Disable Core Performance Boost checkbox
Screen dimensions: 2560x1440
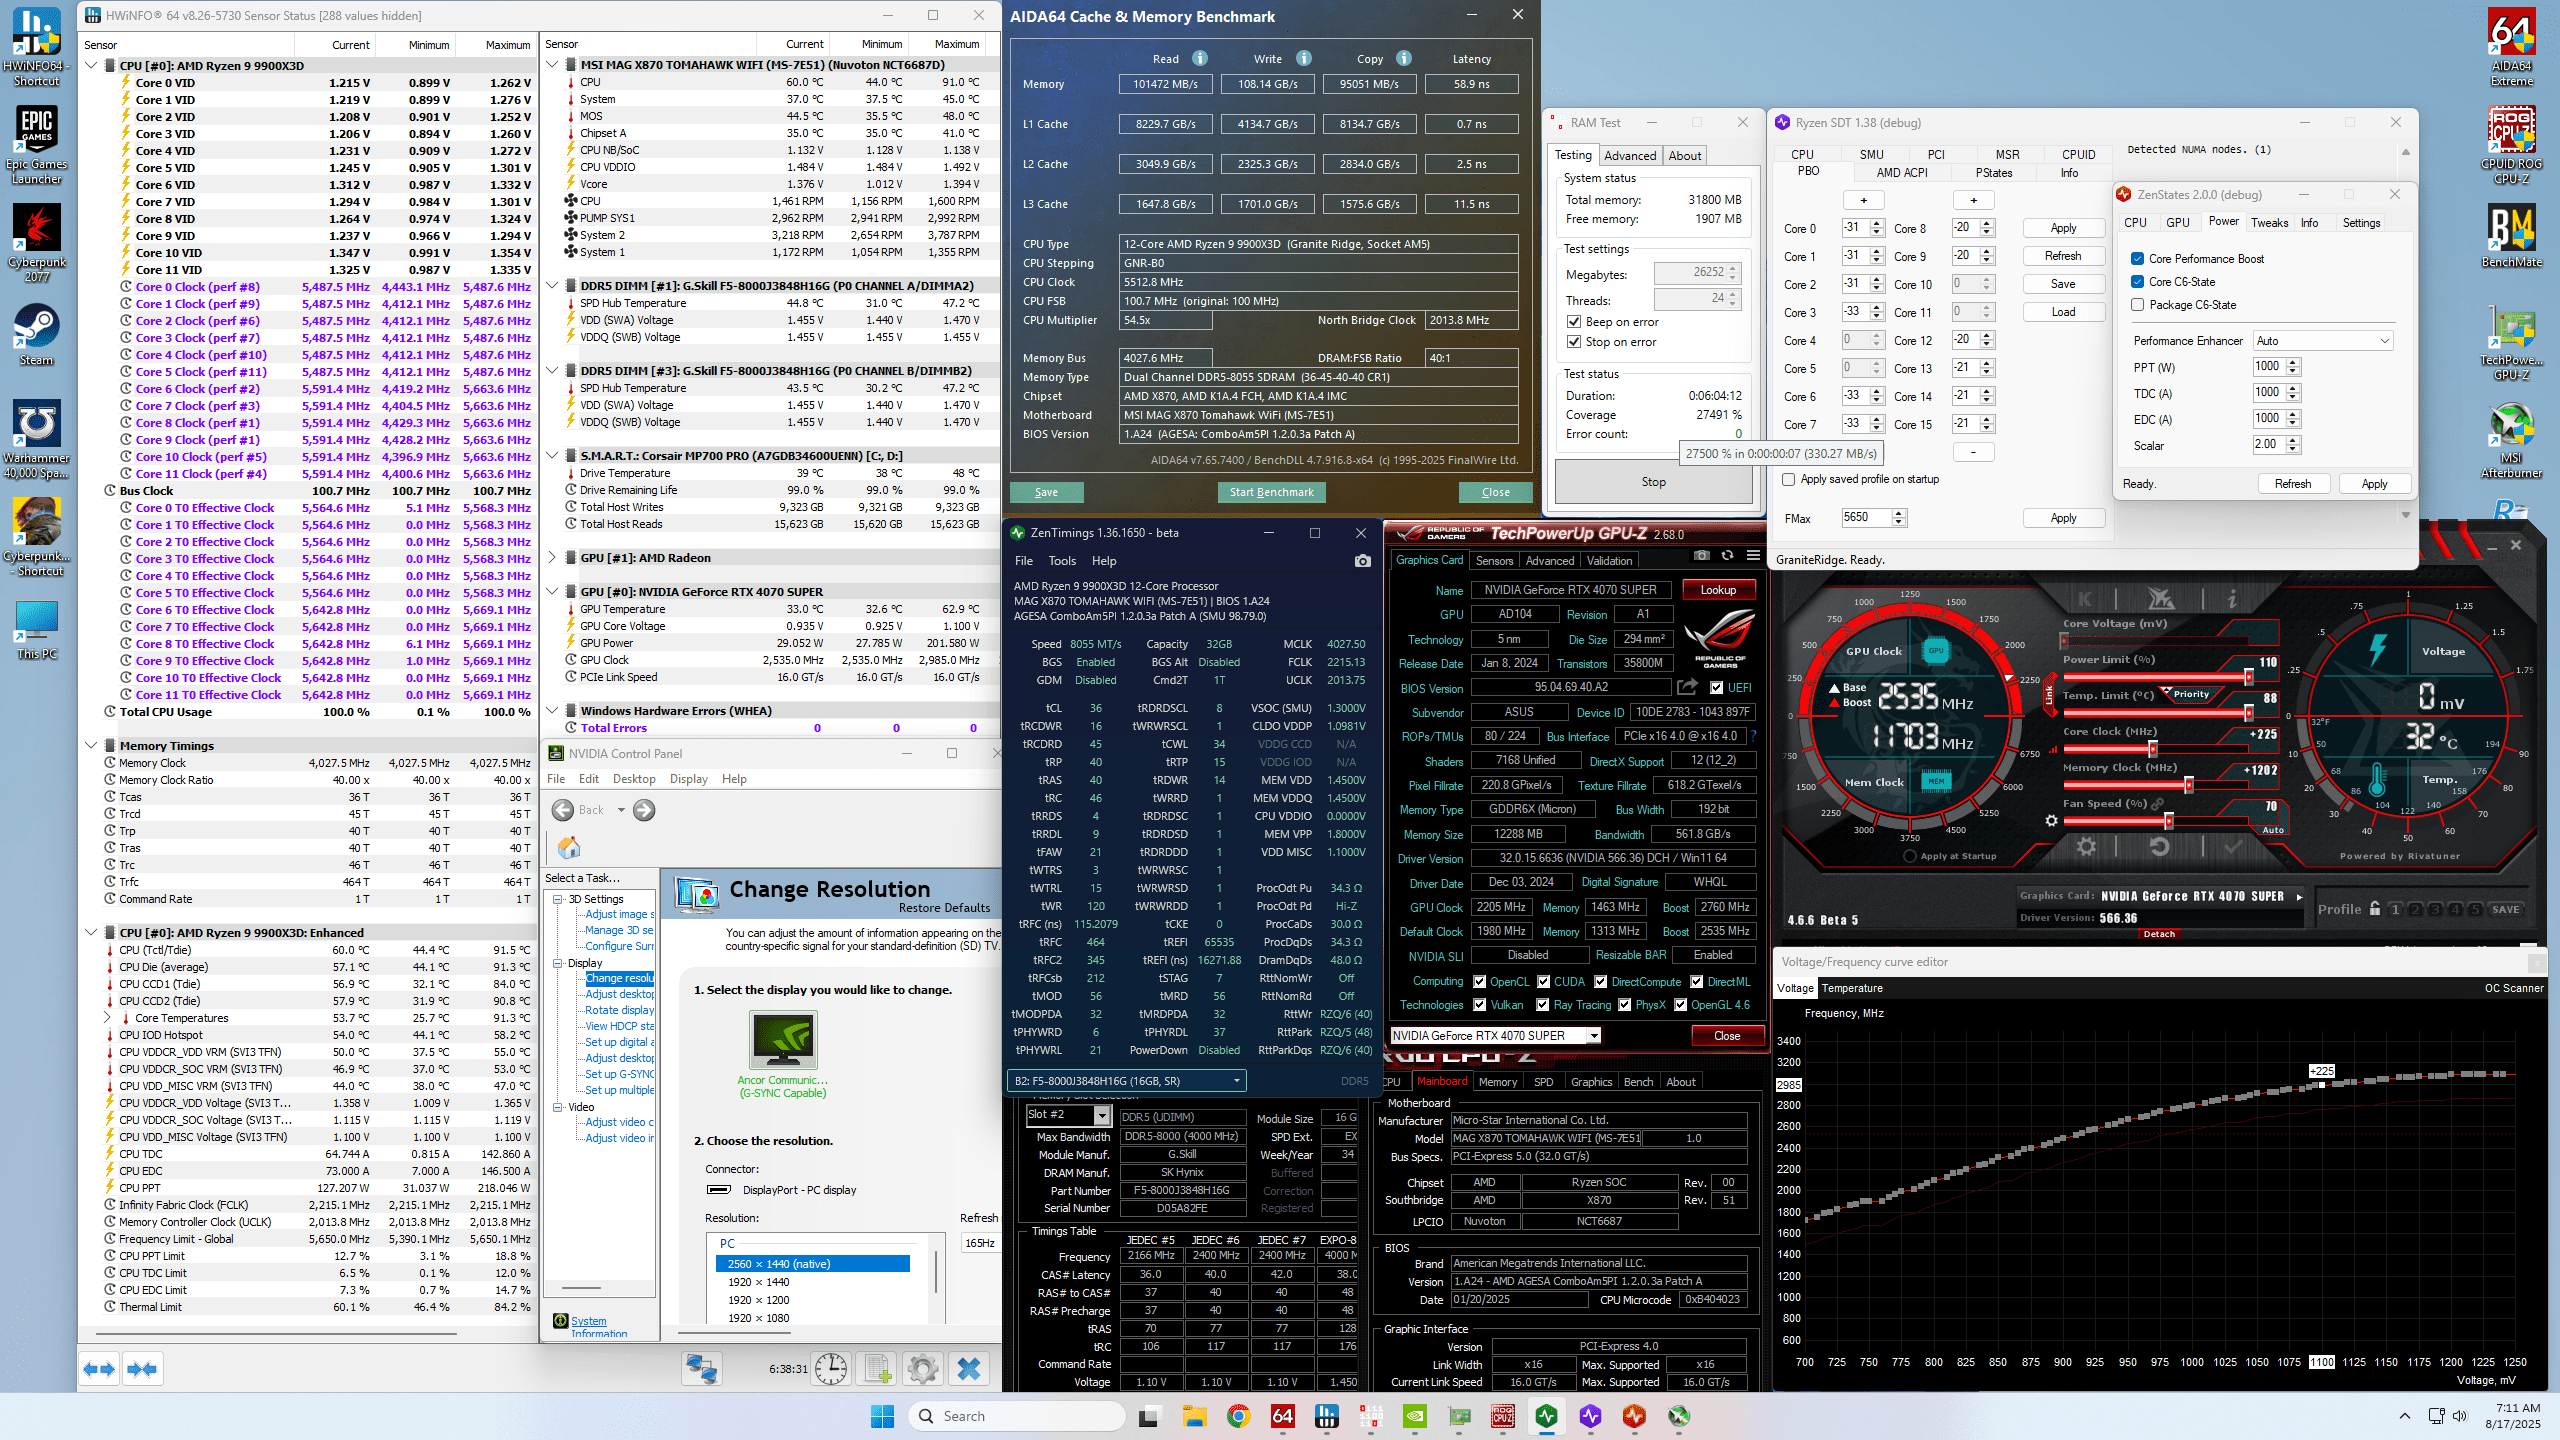point(2137,259)
